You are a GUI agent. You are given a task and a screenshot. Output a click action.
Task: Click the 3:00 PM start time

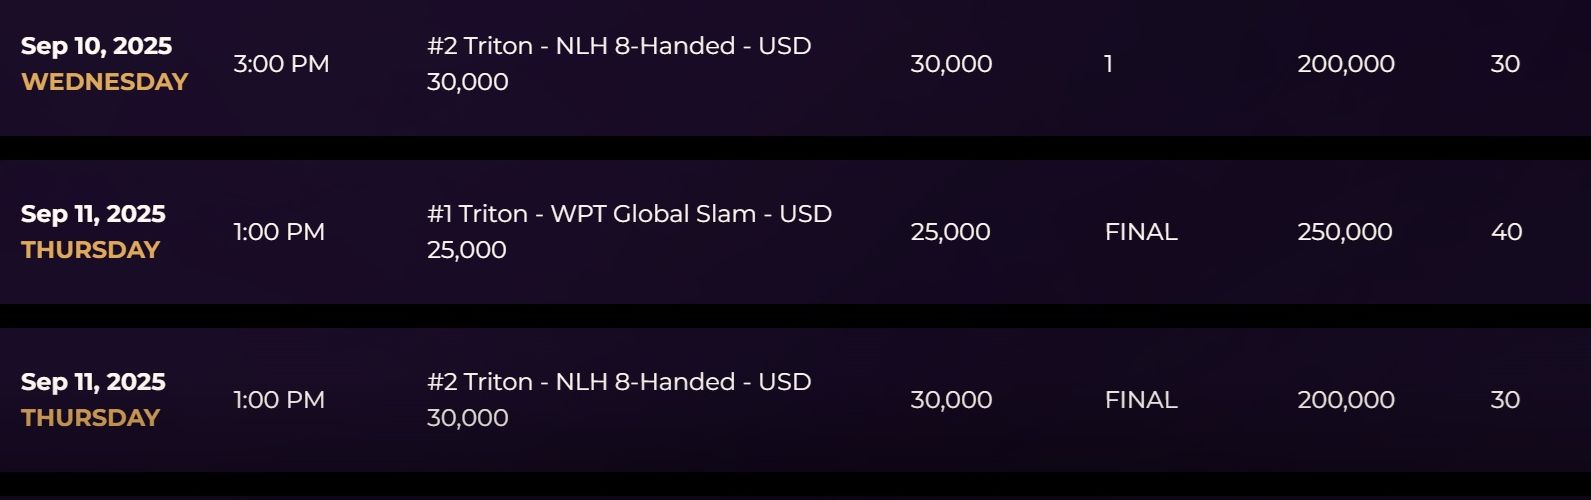281,64
